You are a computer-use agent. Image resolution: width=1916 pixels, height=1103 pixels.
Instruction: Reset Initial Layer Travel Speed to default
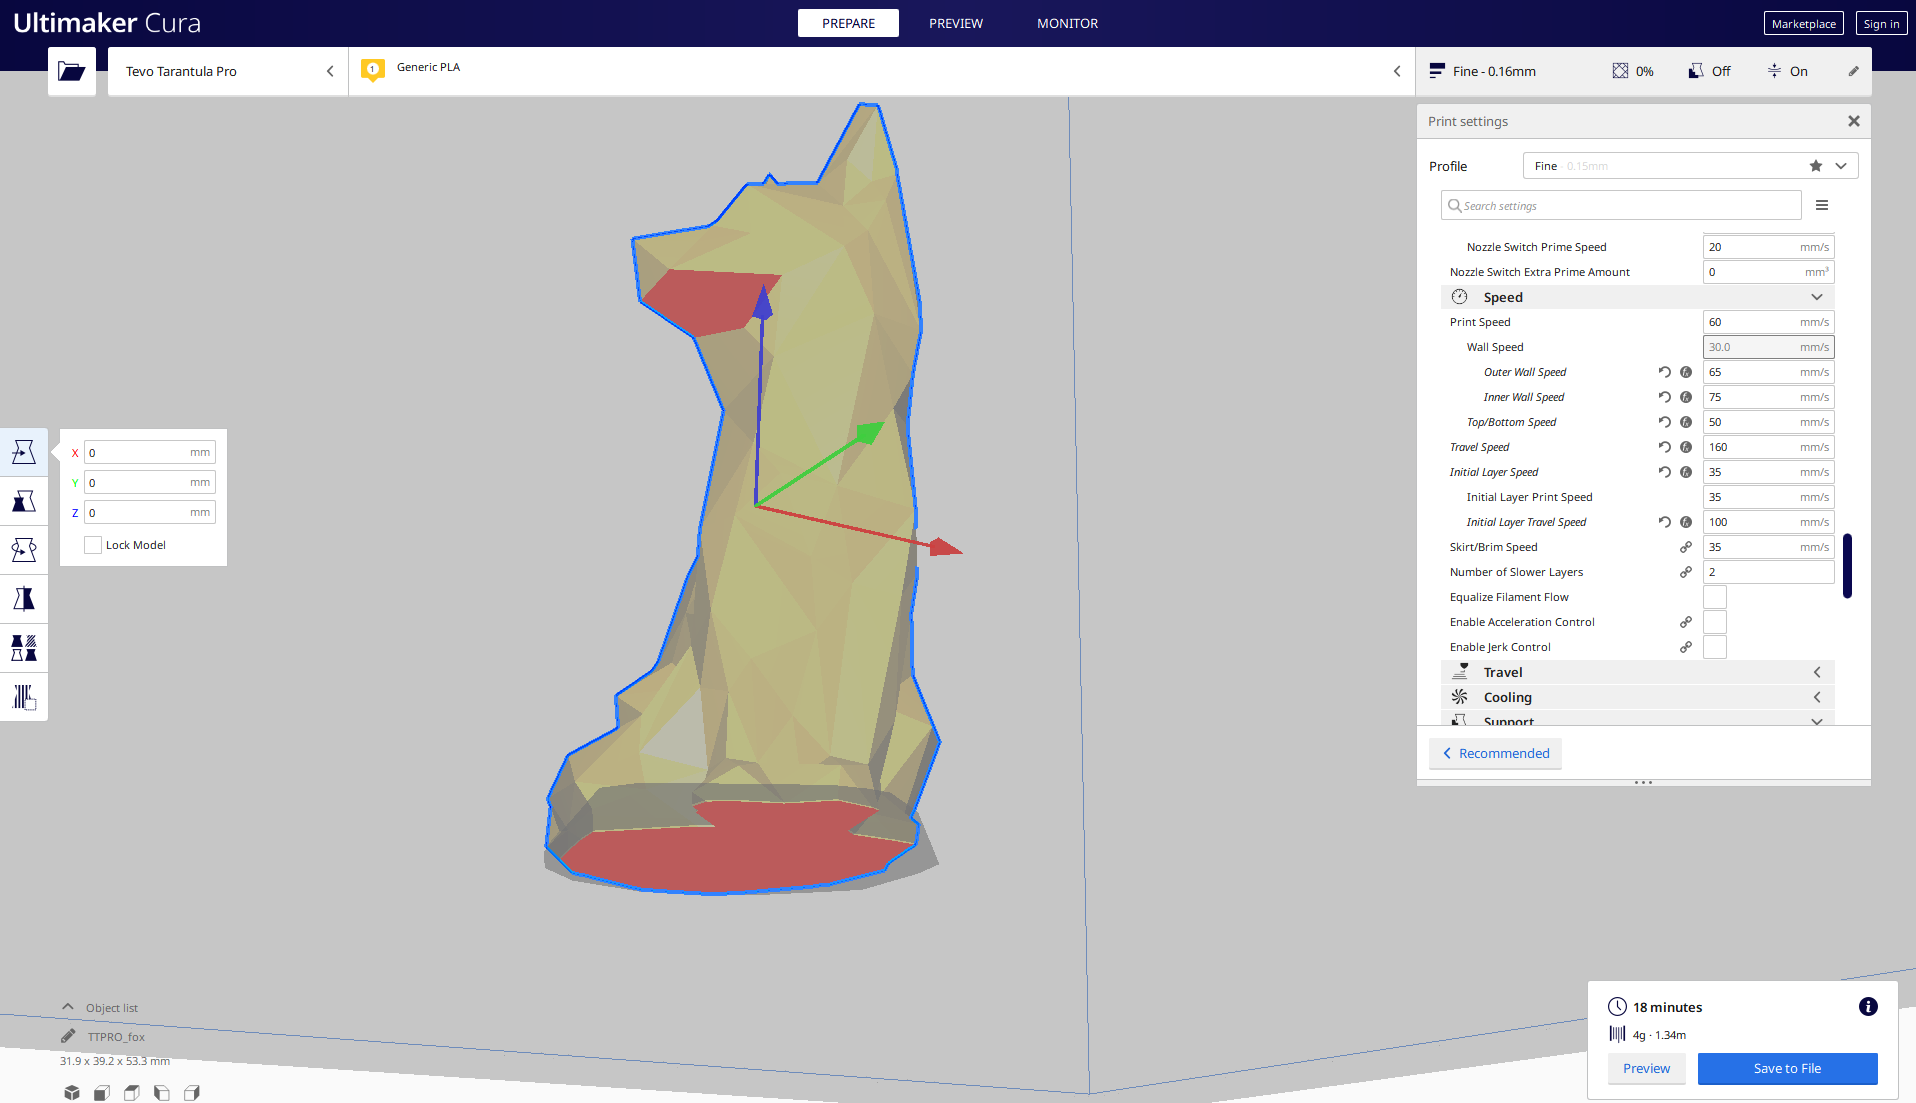(x=1665, y=522)
